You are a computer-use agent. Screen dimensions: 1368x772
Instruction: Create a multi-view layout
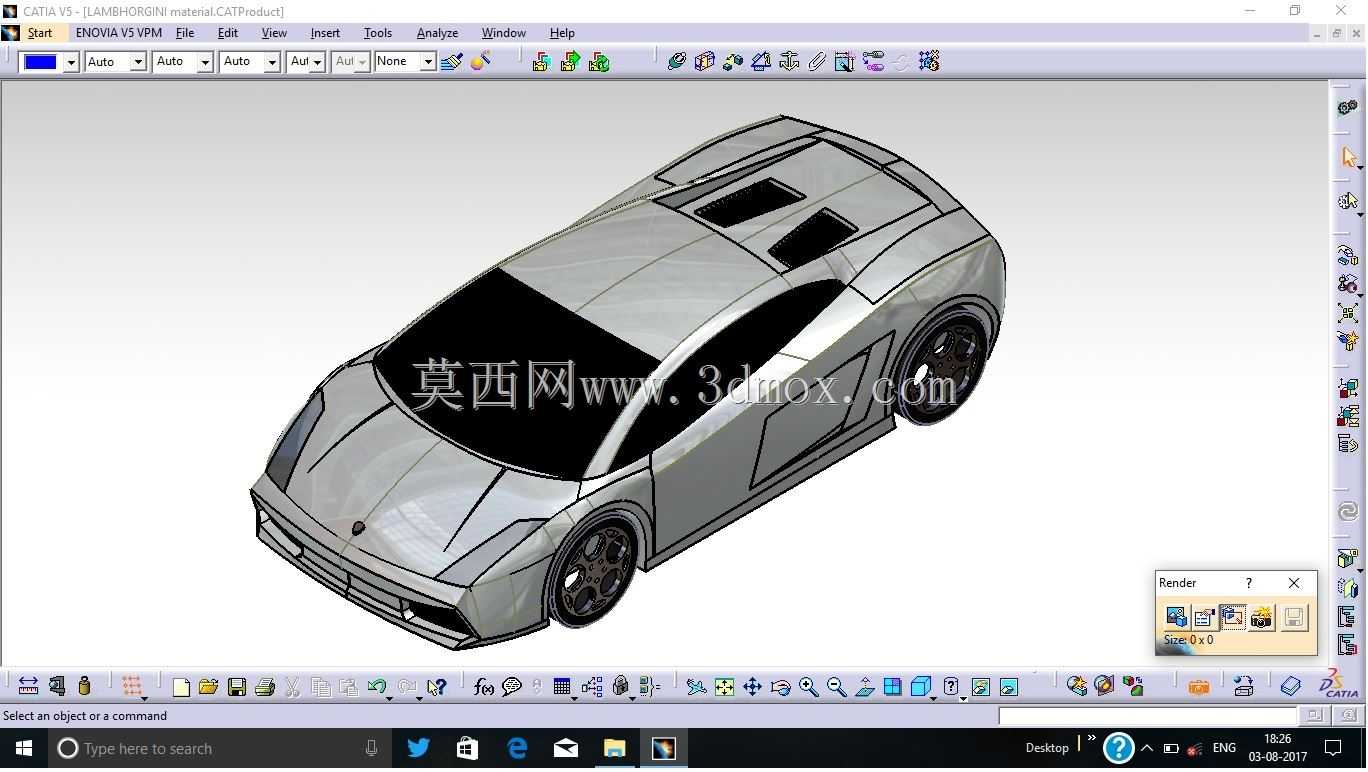pos(893,687)
